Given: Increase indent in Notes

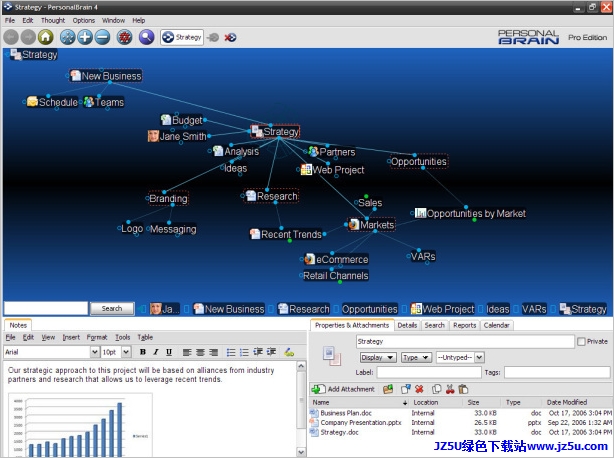Looking at the screenshot, I should pos(271,352).
